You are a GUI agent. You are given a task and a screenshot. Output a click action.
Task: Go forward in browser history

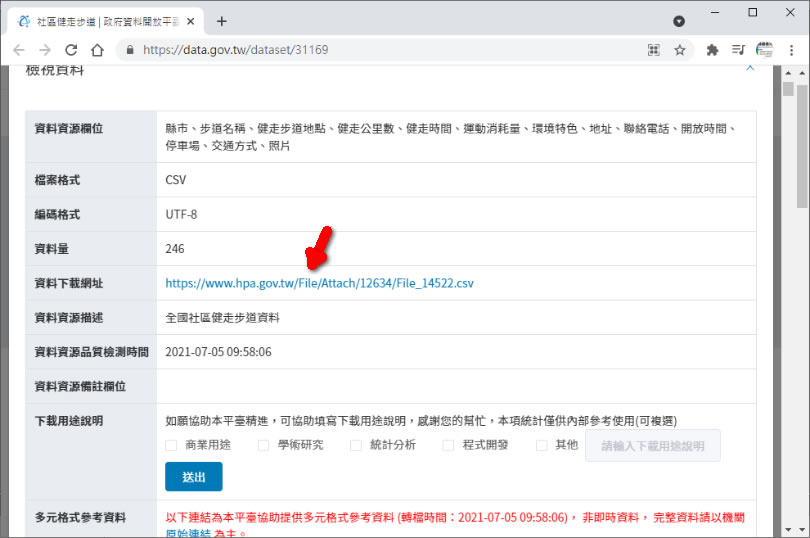tap(45, 50)
